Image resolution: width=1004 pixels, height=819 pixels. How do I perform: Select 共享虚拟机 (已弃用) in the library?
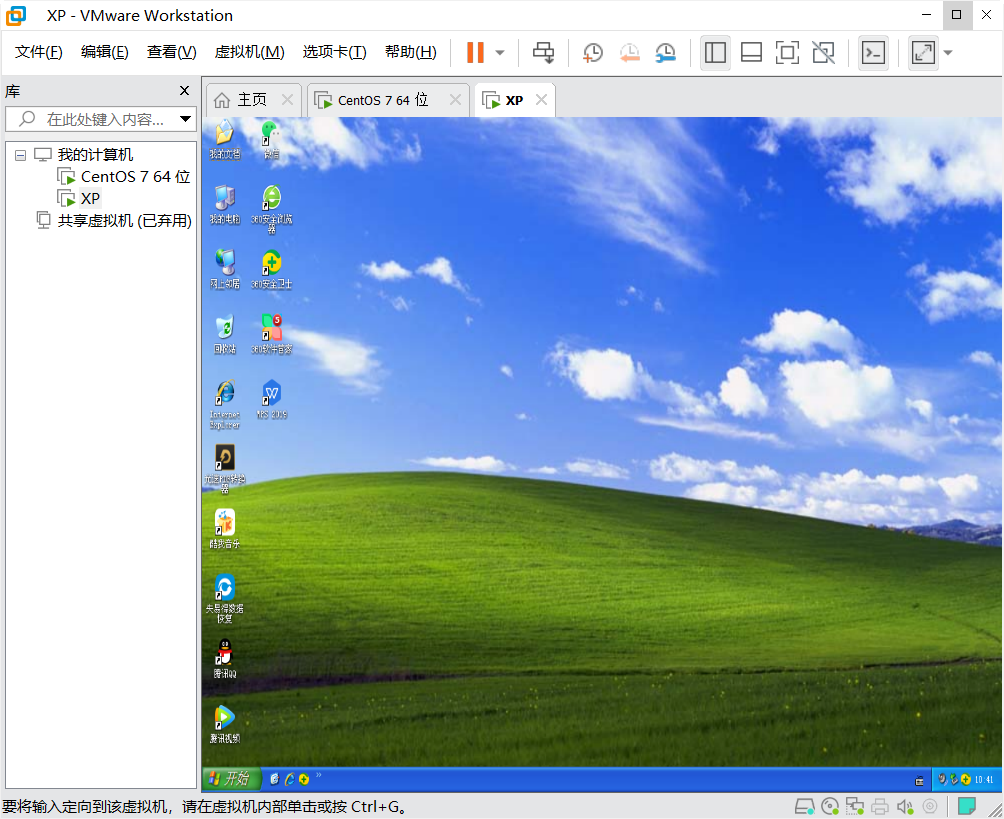pos(114,220)
